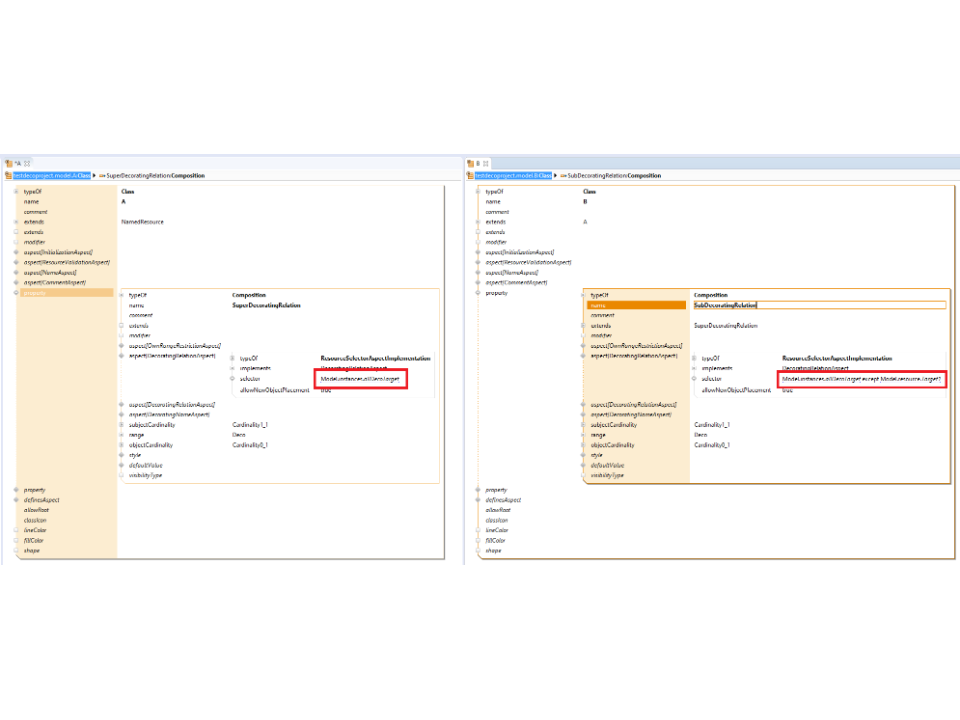The image size is (960, 720).
Task: Click the breadcrumb arrow after testdecoproject.model.B:Class
Action: 556,176
